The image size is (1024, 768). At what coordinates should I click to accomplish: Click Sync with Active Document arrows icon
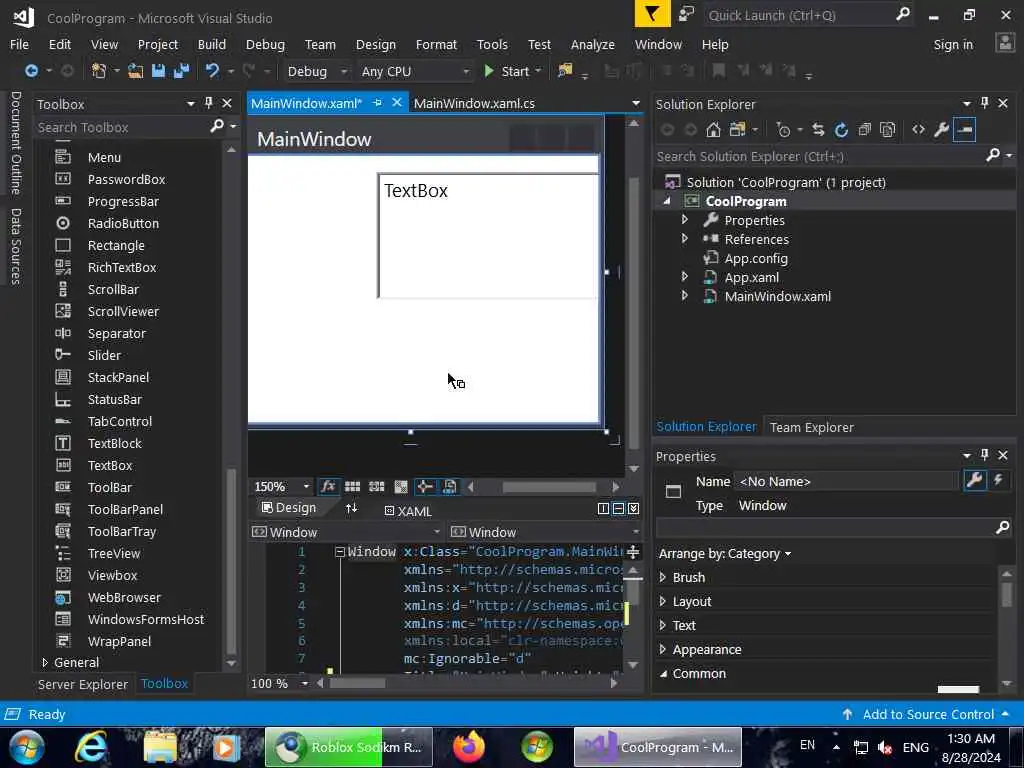click(x=818, y=130)
